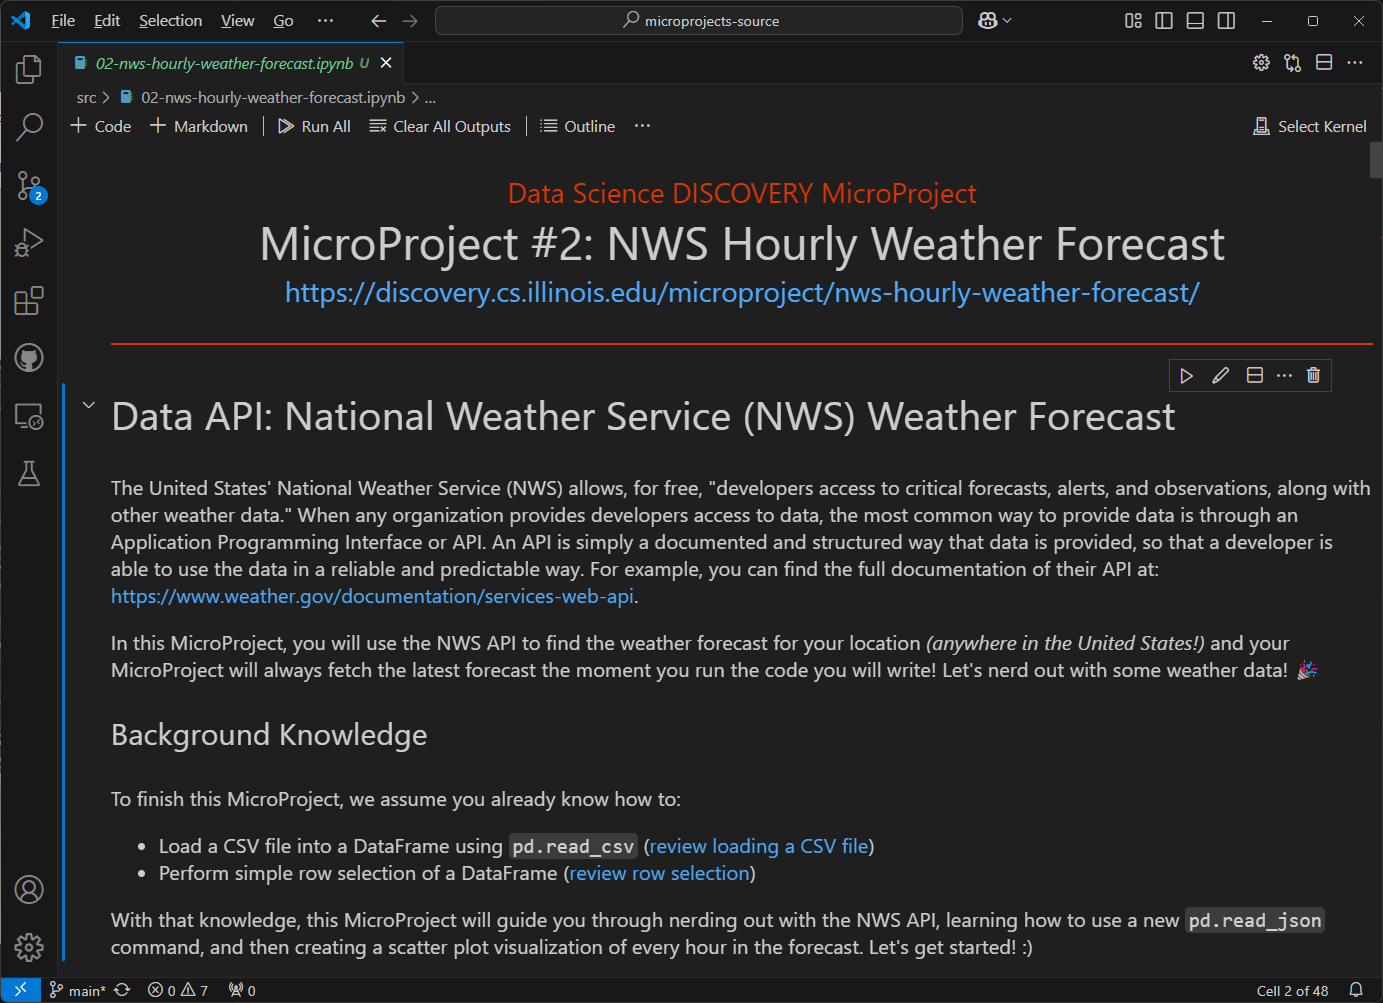The height and width of the screenshot is (1003, 1383).
Task: Split the editor right
Action: pyautogui.click(x=1324, y=62)
